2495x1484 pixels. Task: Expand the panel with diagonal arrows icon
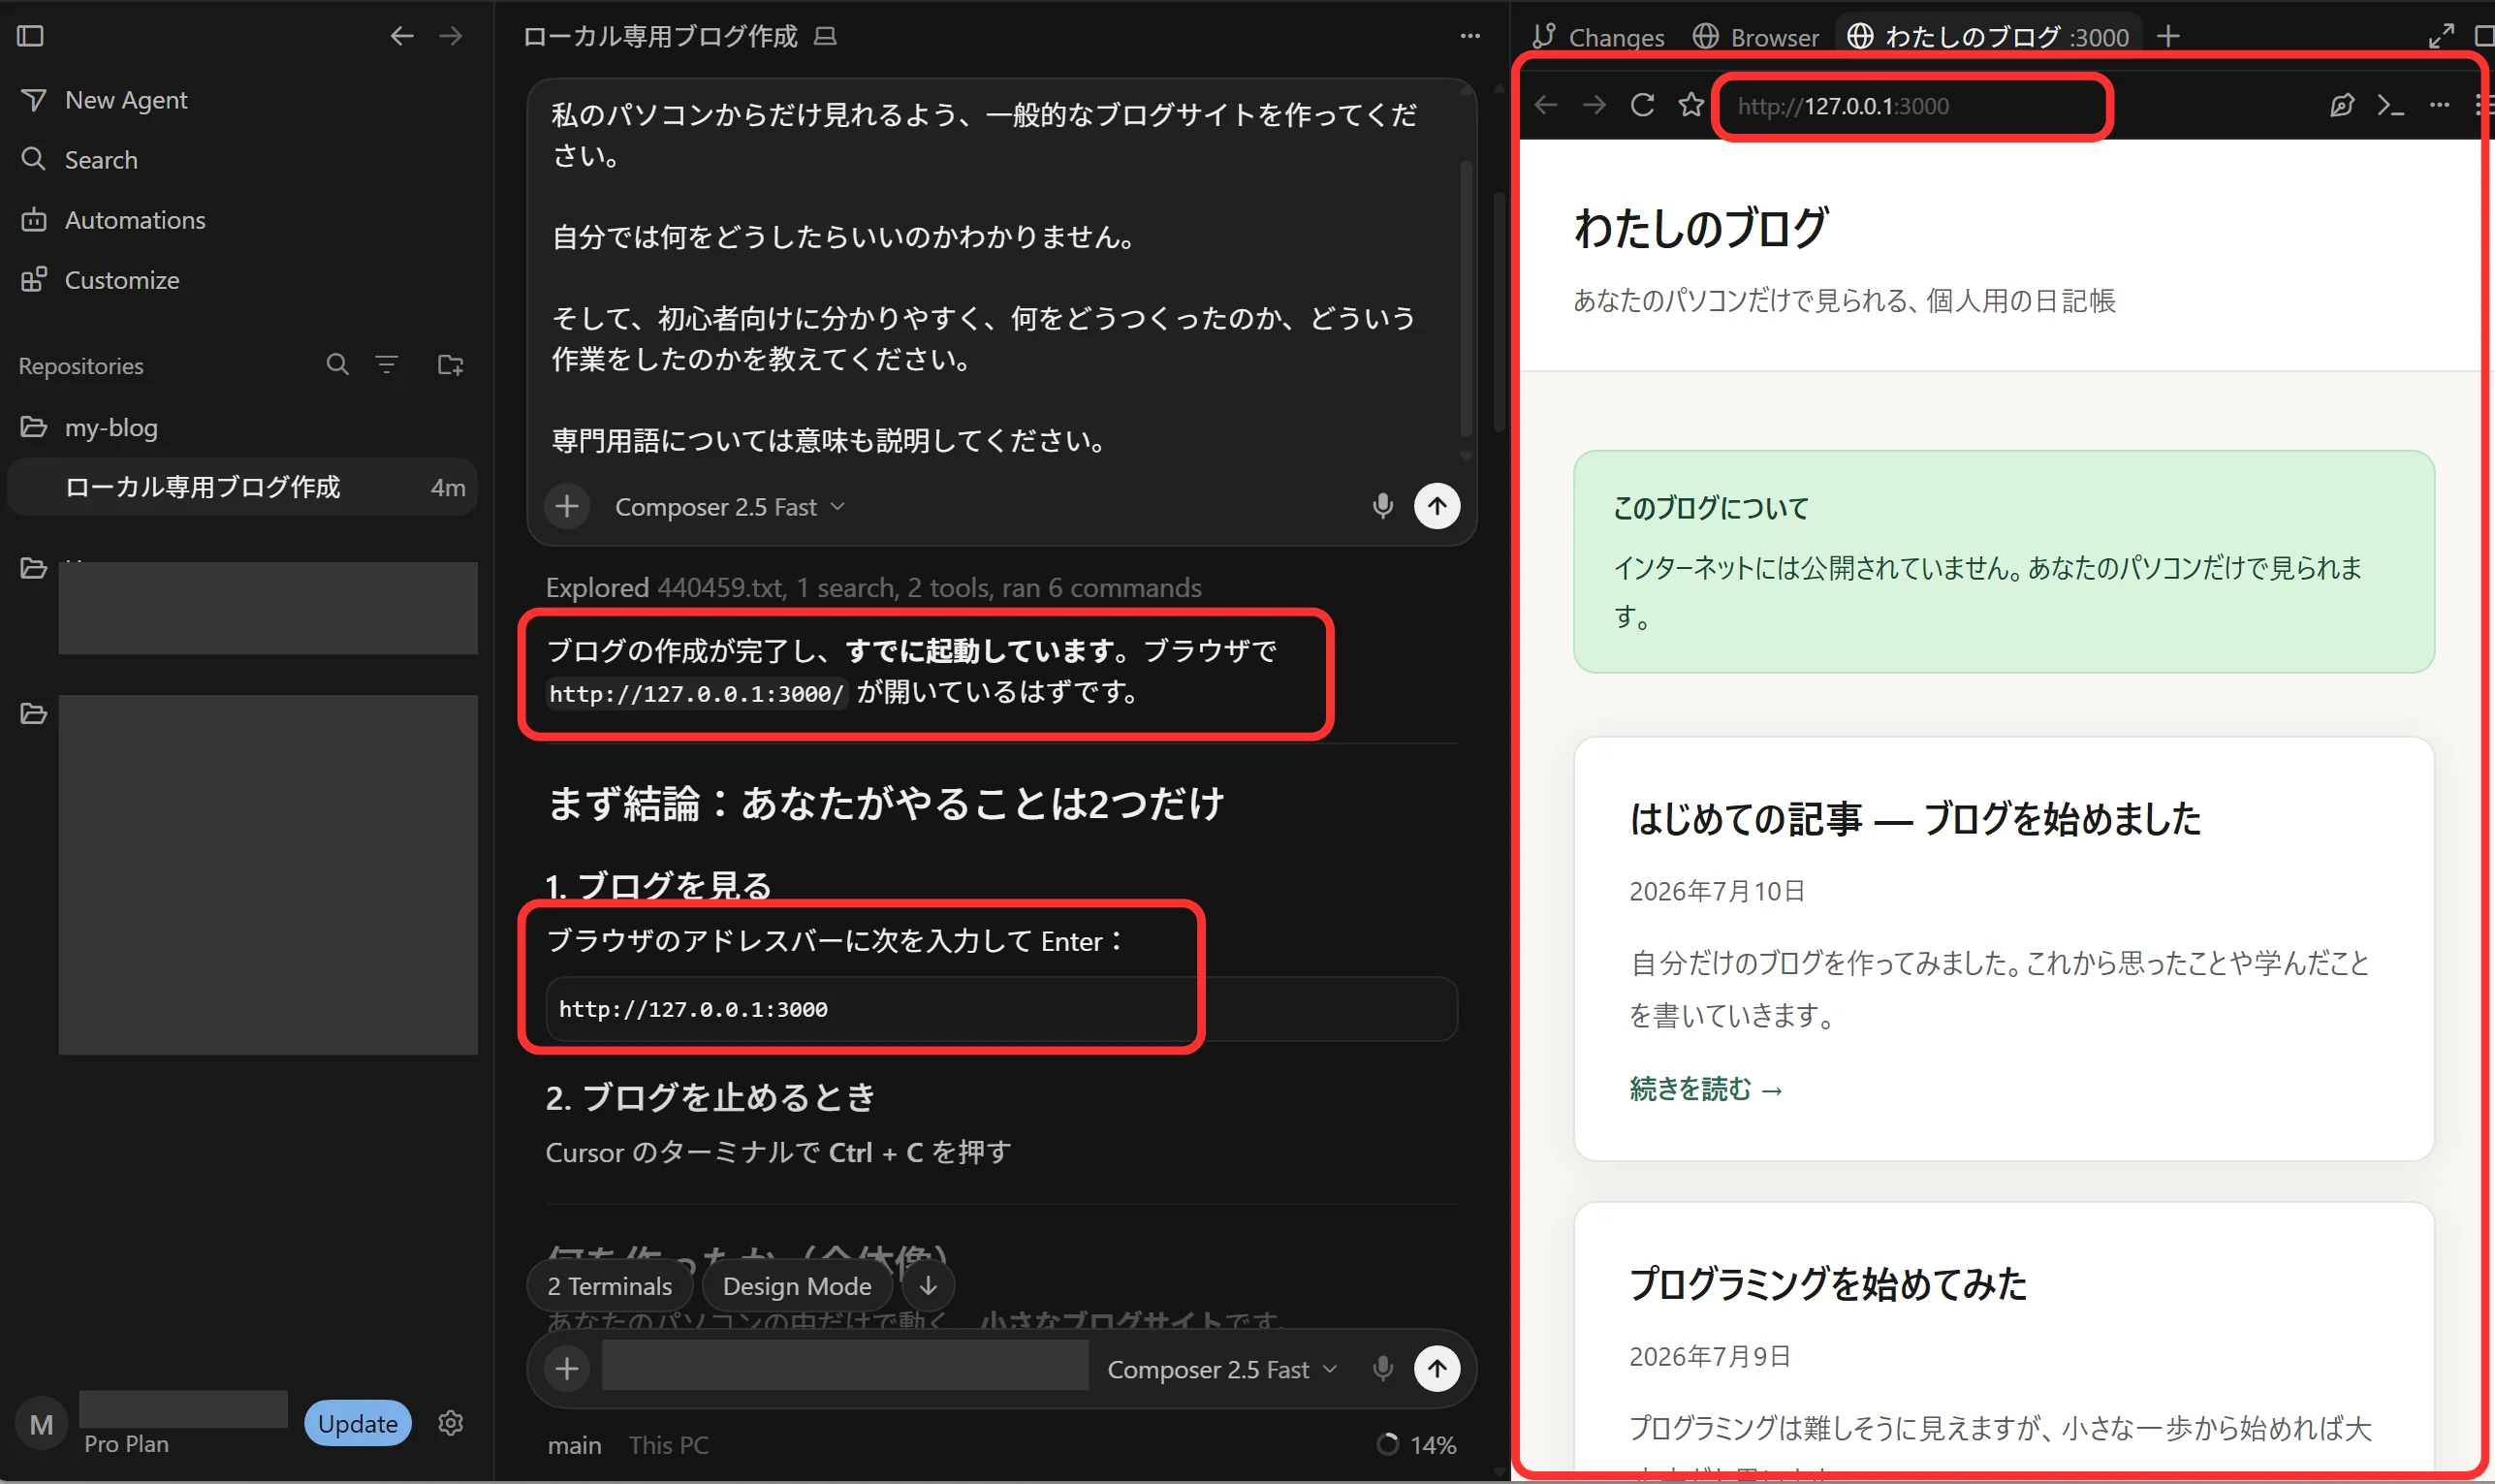[2441, 36]
